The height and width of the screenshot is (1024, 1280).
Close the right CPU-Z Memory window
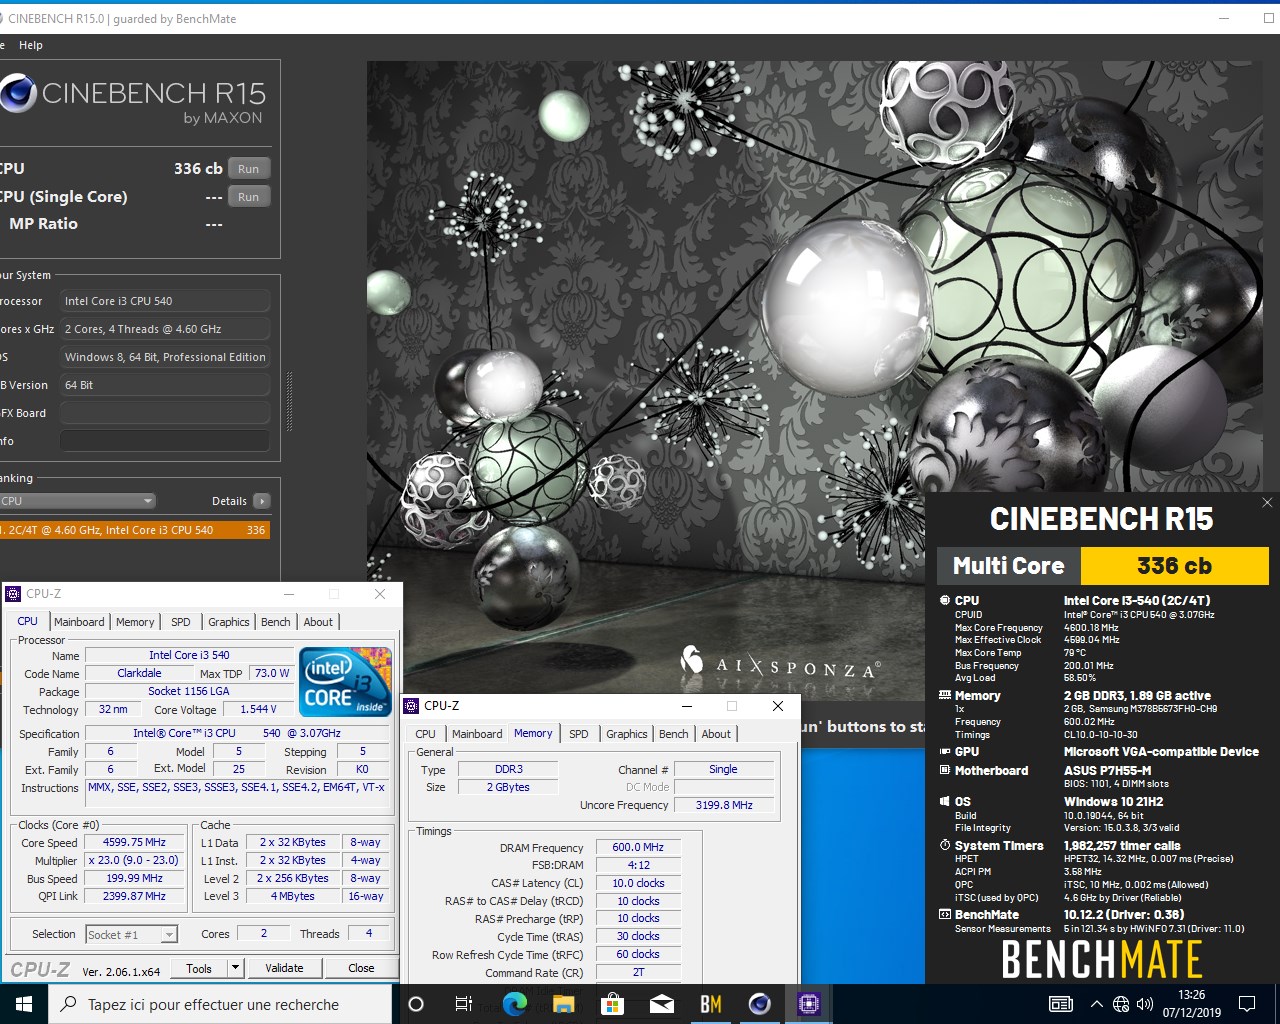(x=778, y=706)
